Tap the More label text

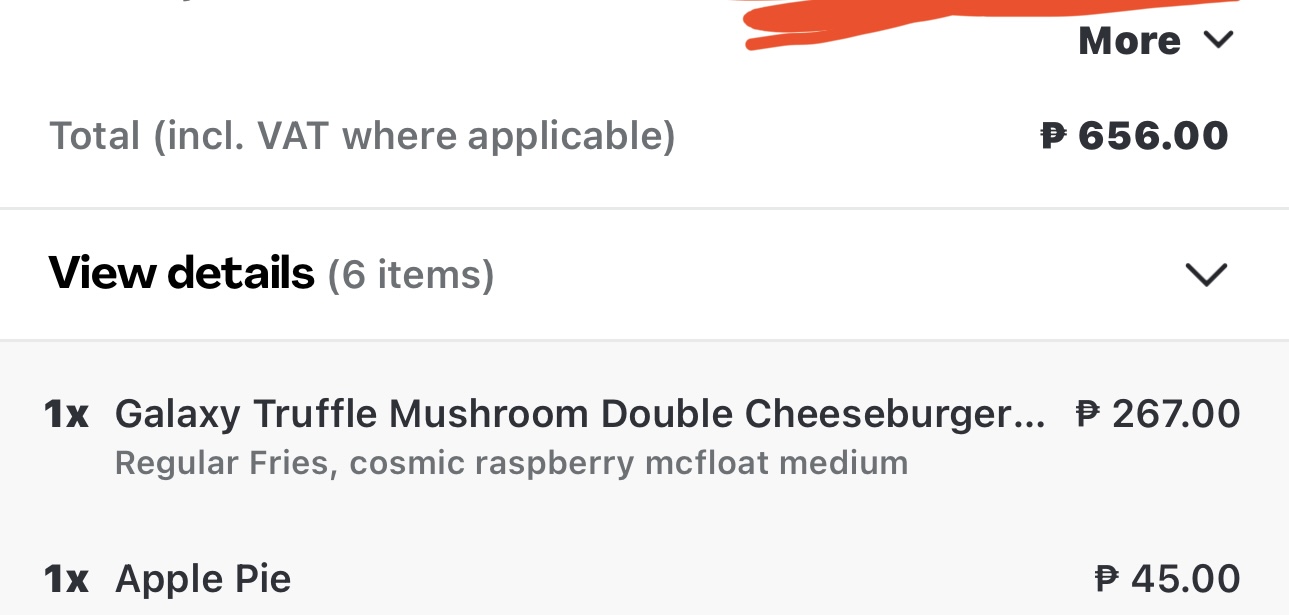click(x=1129, y=41)
